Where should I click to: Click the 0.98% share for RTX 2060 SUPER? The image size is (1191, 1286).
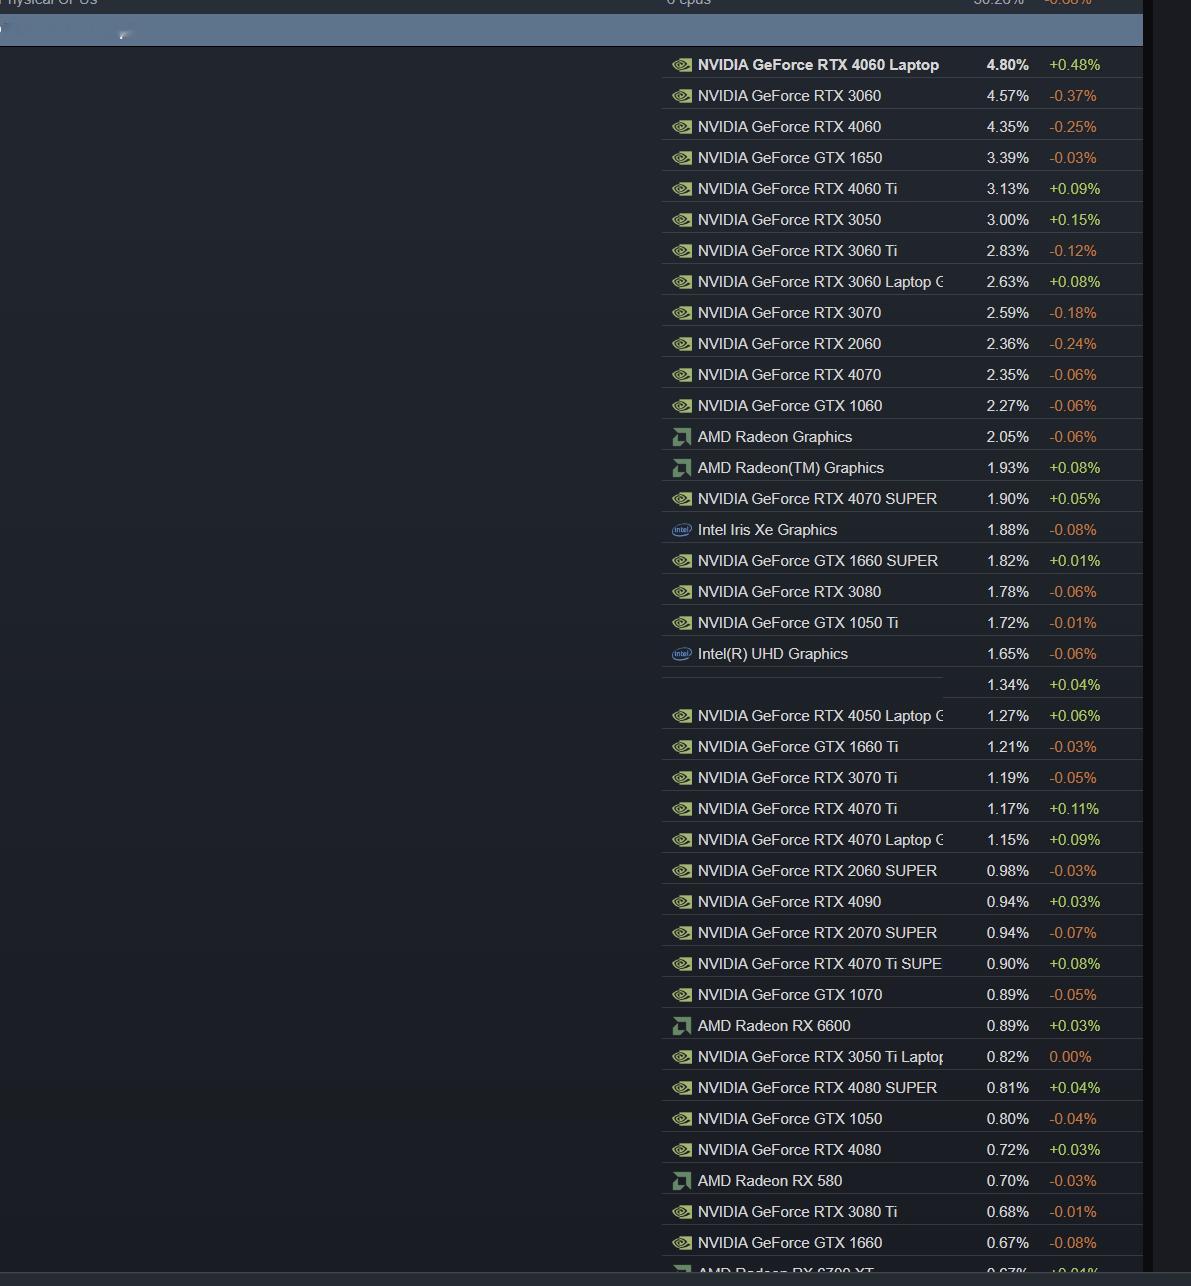1007,871
